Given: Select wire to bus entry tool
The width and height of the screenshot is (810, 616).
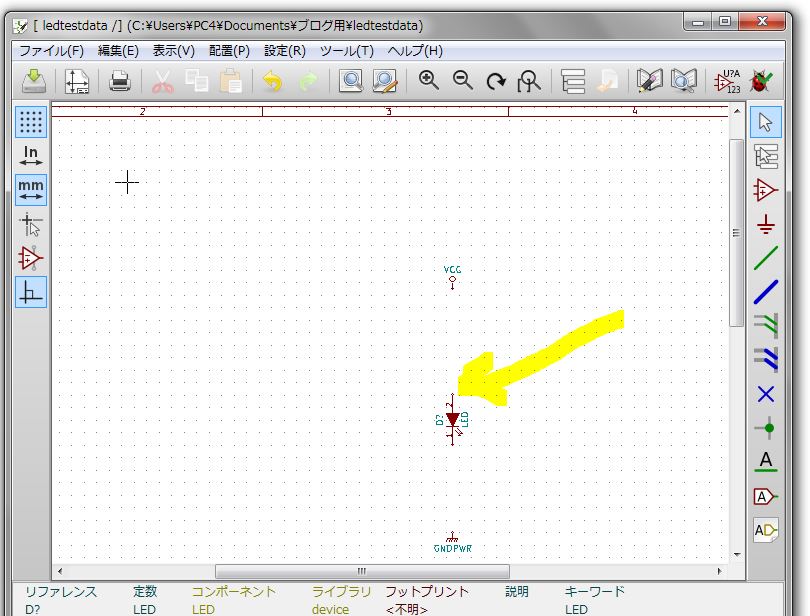Looking at the screenshot, I should 766,326.
